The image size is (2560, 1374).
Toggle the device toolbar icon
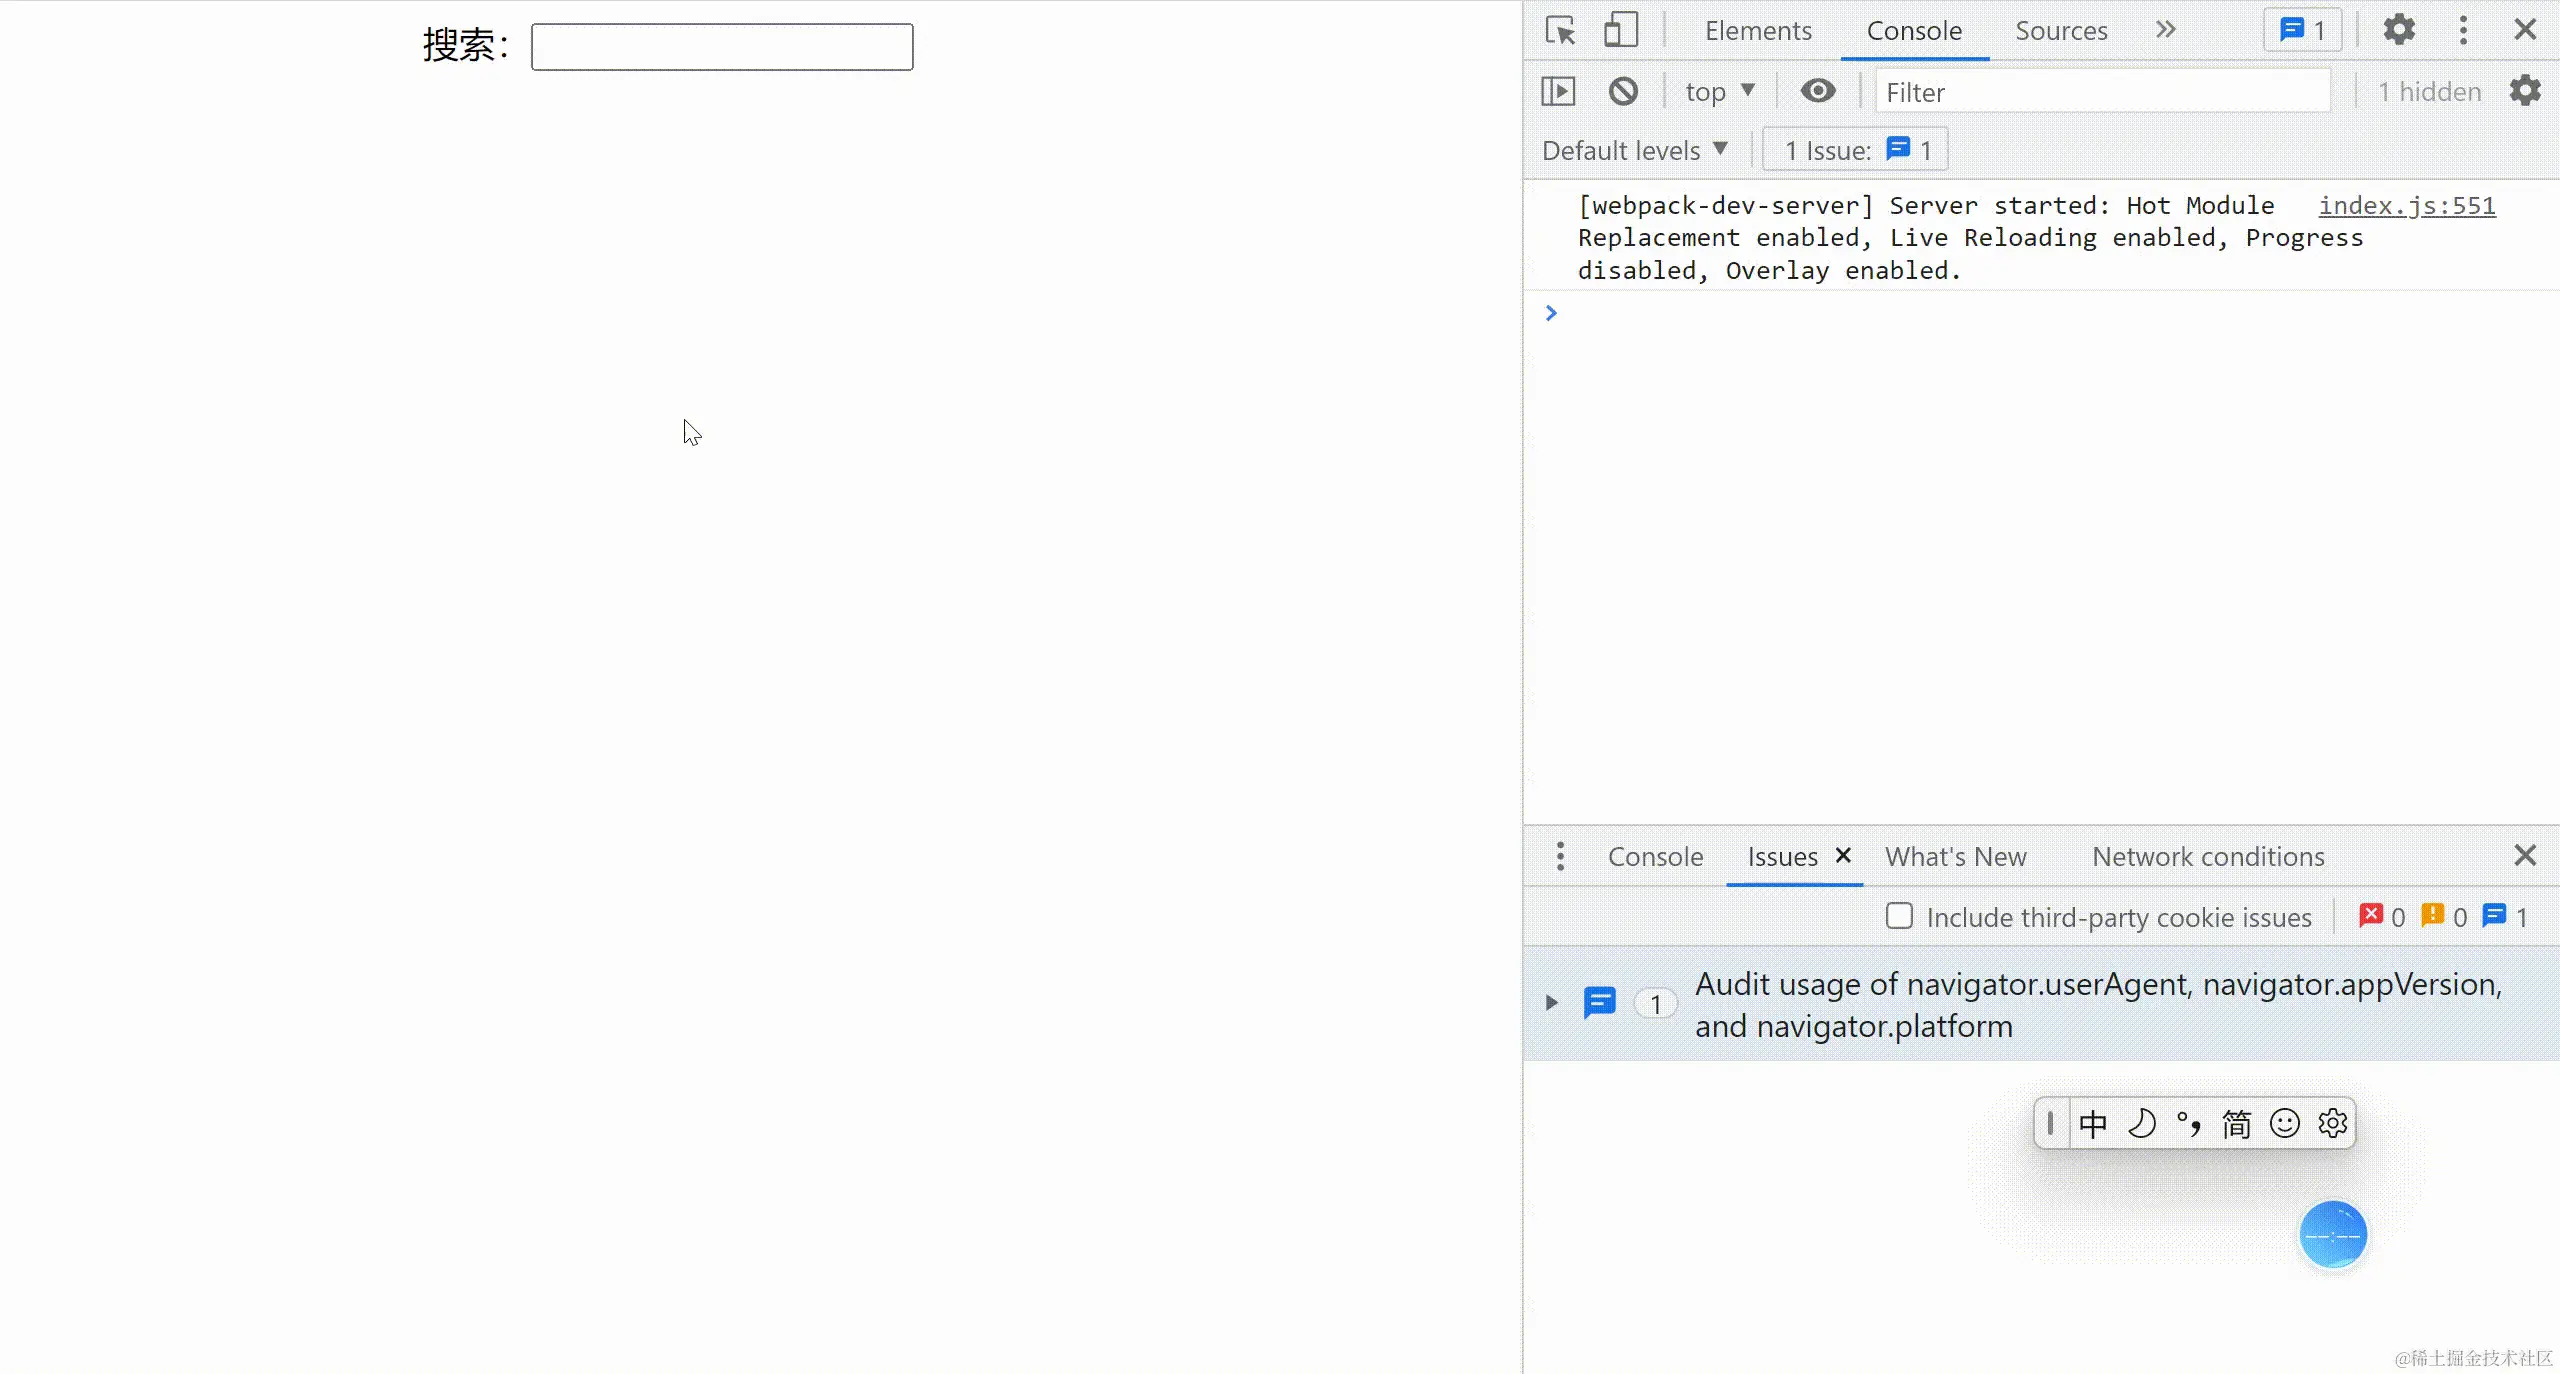click(1620, 31)
